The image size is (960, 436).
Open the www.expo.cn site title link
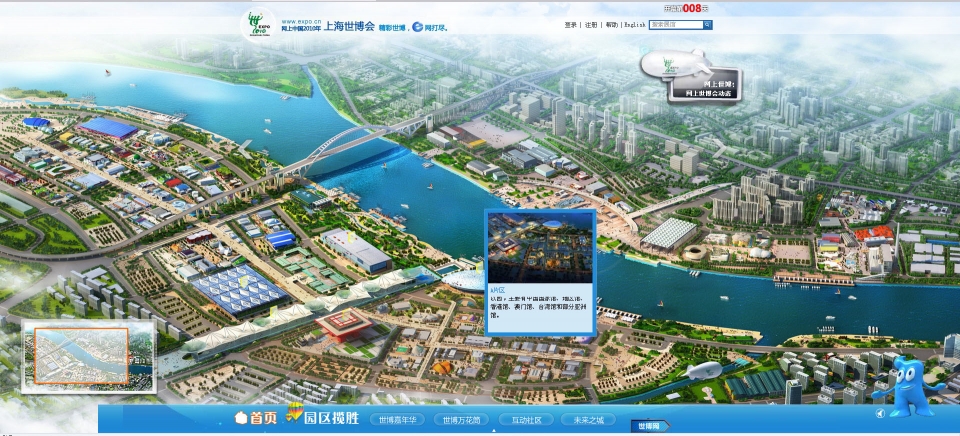pos(328,25)
